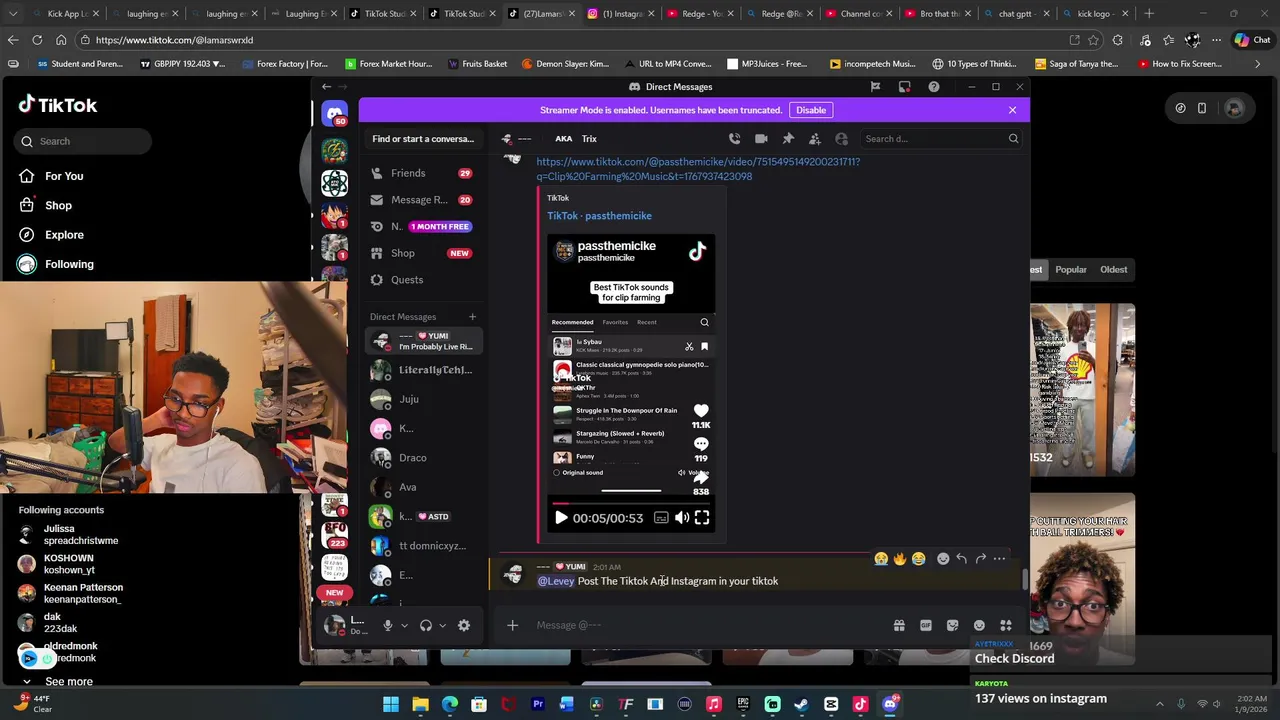Open TikTok Following page

[x=68, y=264]
